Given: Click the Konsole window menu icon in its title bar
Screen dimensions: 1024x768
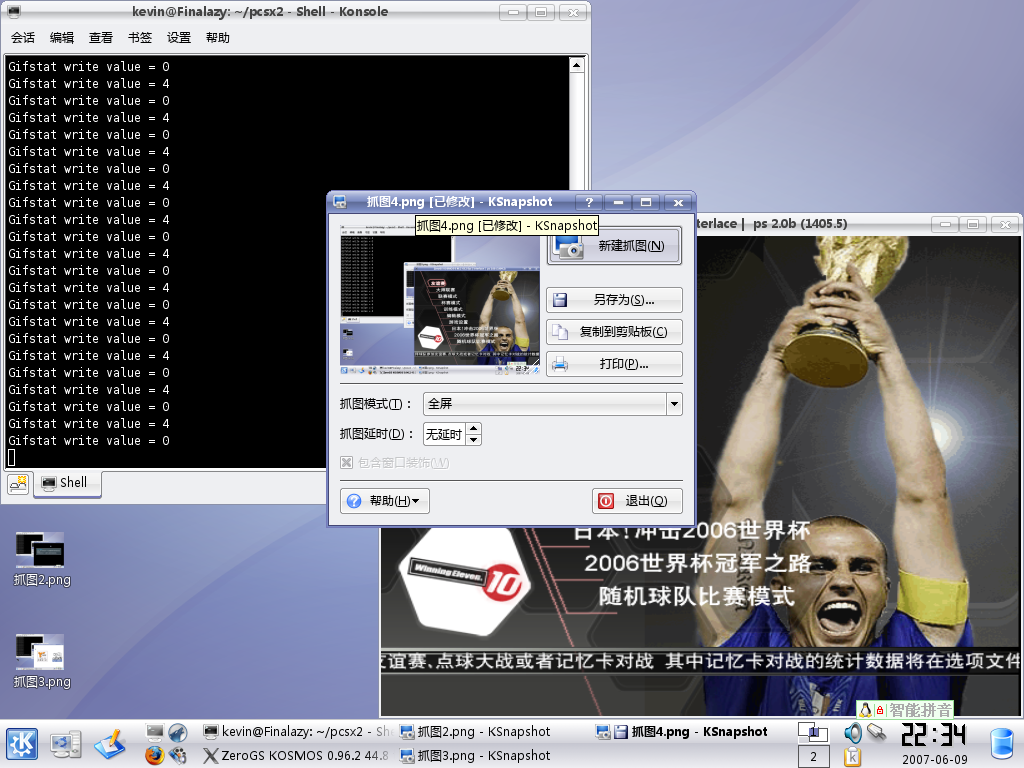Looking at the screenshot, I should click(14, 11).
